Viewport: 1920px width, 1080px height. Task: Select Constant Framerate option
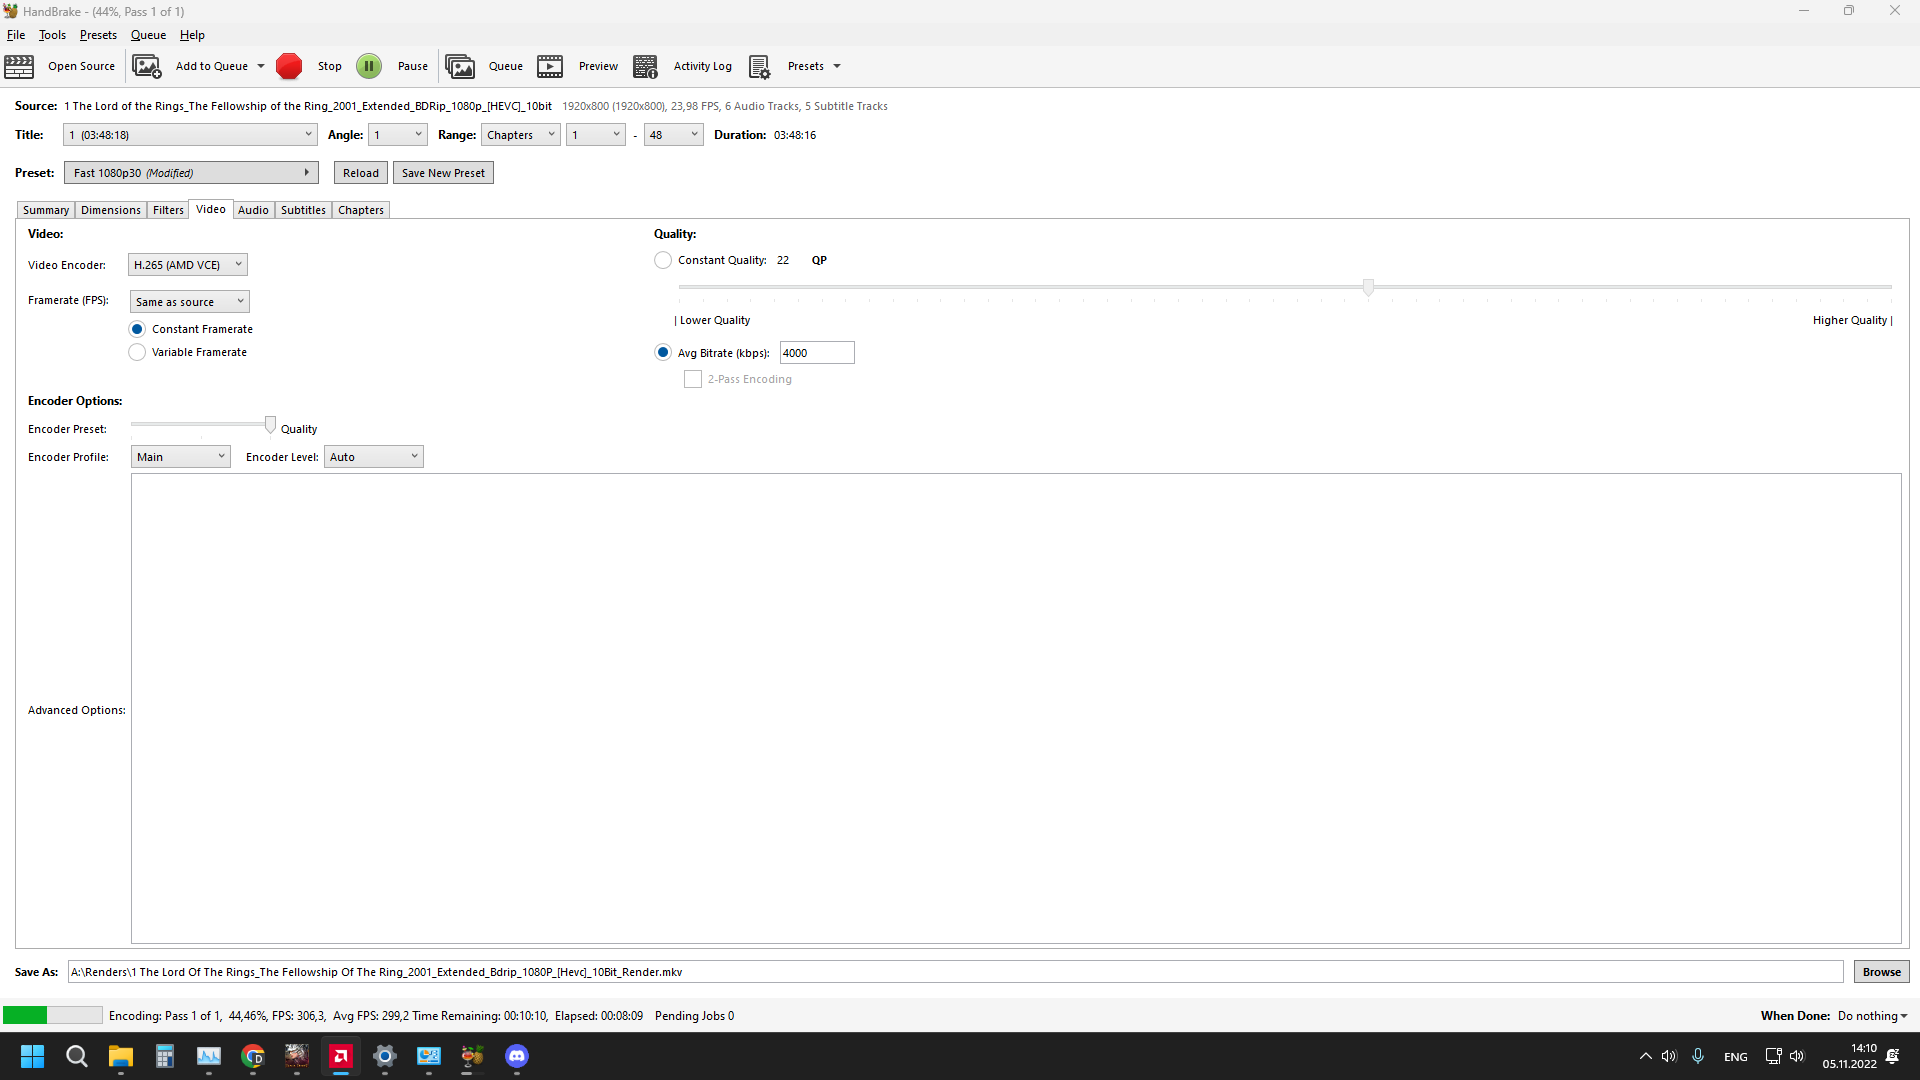[x=137, y=329]
